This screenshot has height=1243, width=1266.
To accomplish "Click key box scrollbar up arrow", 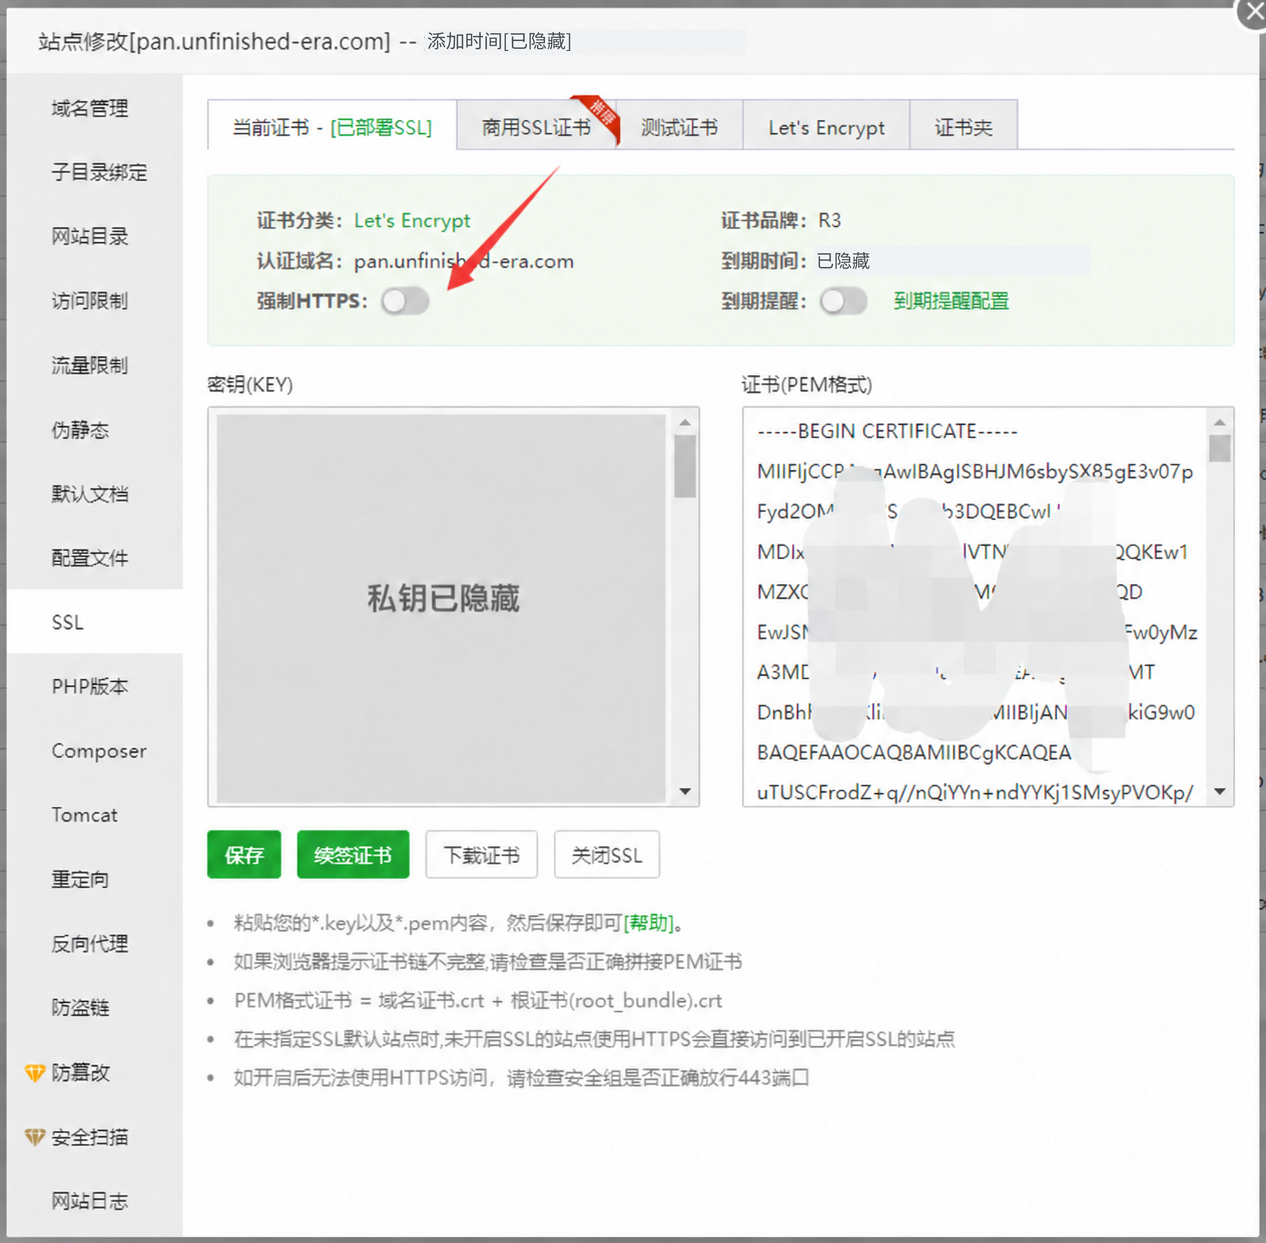I will click(x=685, y=422).
